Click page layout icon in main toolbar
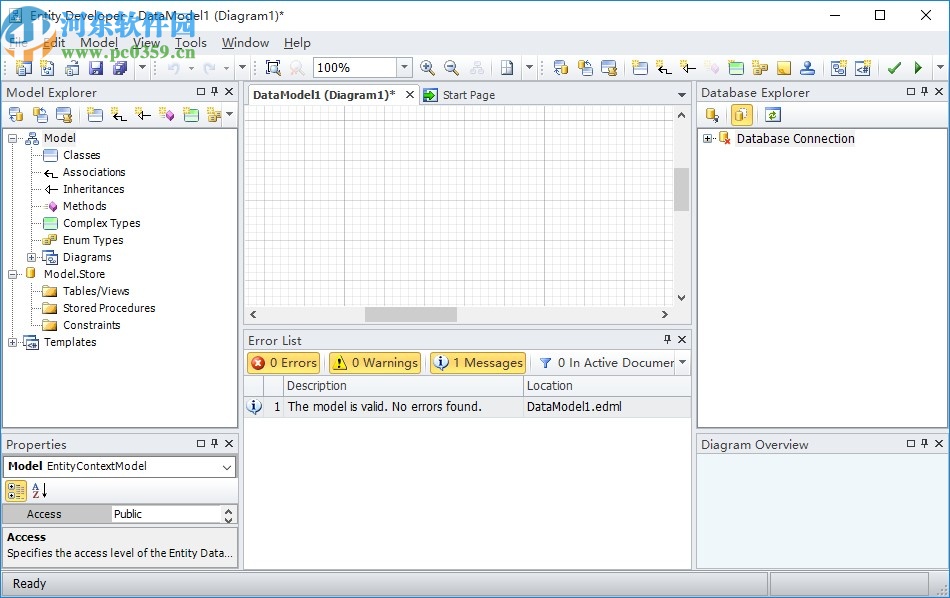The width and height of the screenshot is (950, 598). coord(507,68)
